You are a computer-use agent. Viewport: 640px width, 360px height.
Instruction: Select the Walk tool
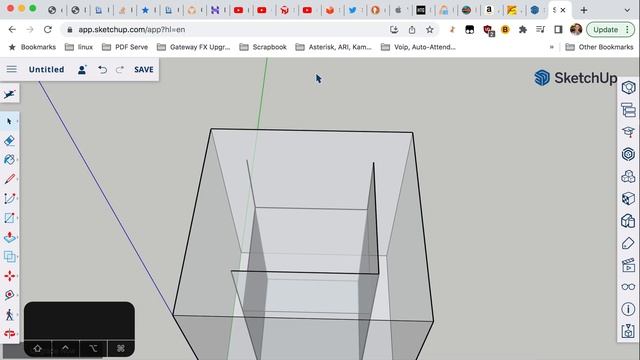point(9,314)
